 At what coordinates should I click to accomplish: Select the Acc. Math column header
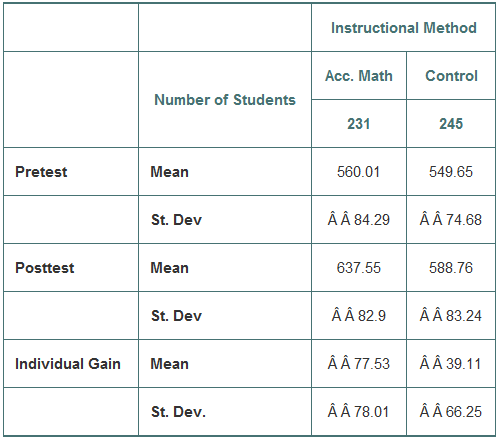pos(359,76)
